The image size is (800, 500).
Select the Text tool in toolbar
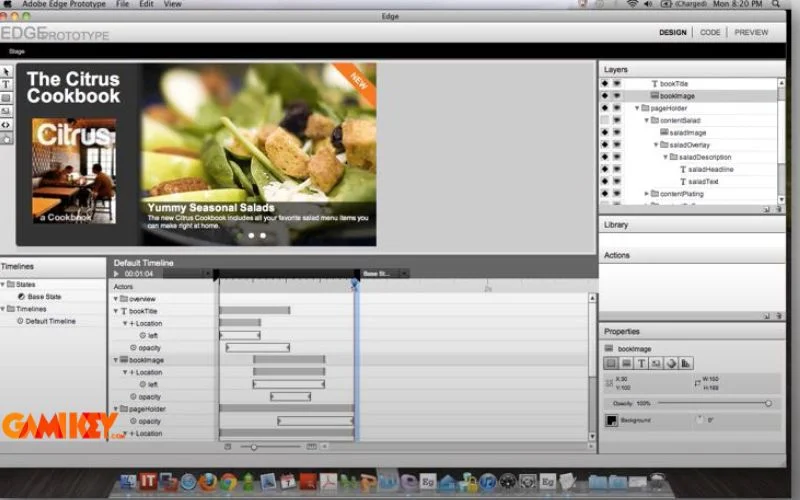tap(6, 85)
